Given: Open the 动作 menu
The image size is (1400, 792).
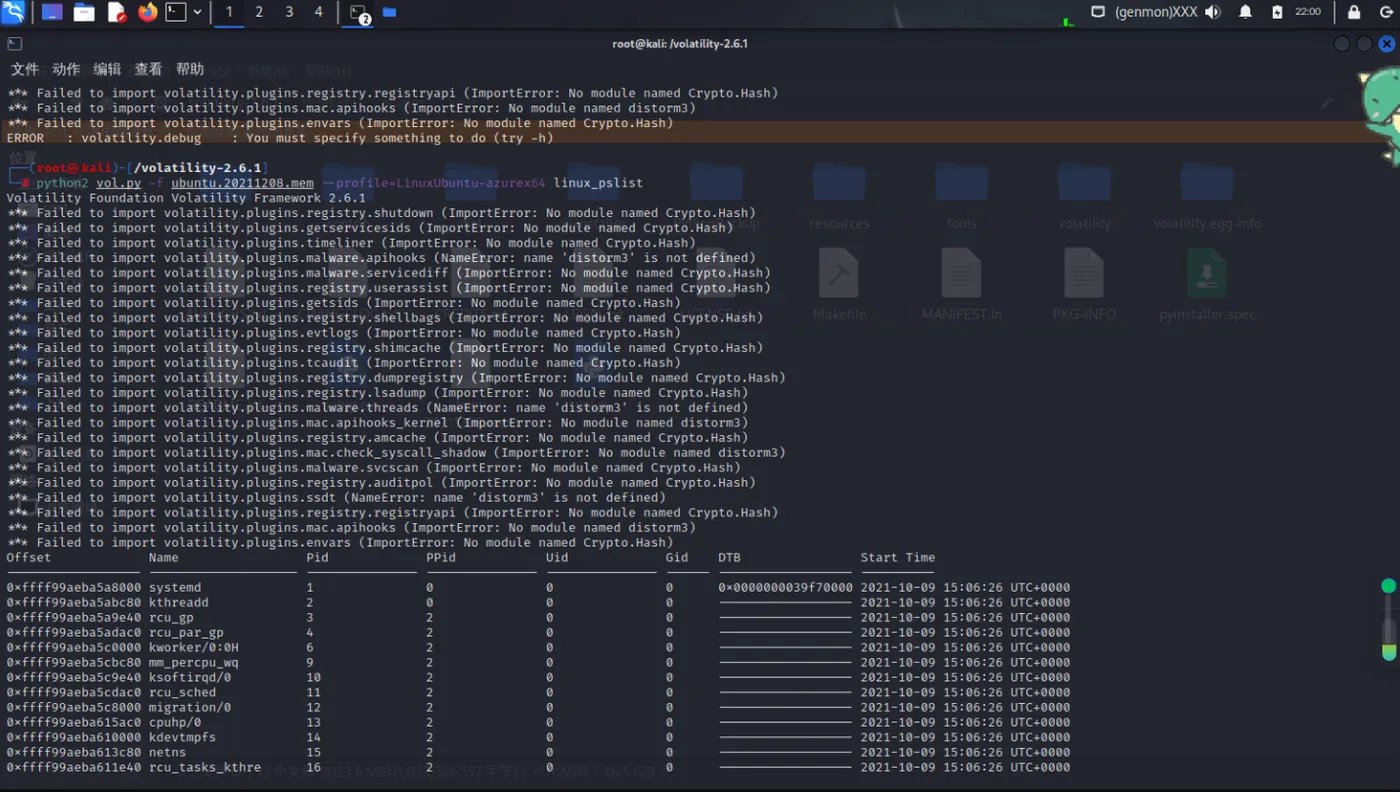Looking at the screenshot, I should (x=66, y=69).
